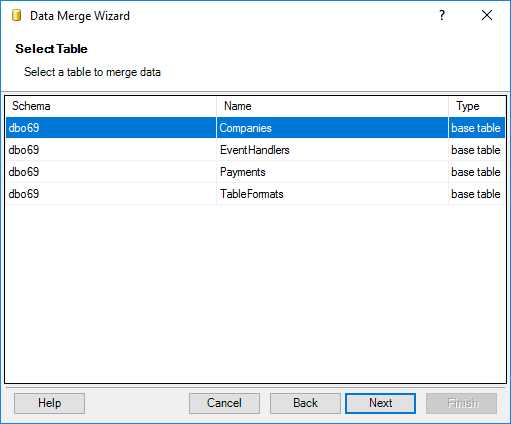Click dbo69 schema cell of Companies row

coord(24,128)
